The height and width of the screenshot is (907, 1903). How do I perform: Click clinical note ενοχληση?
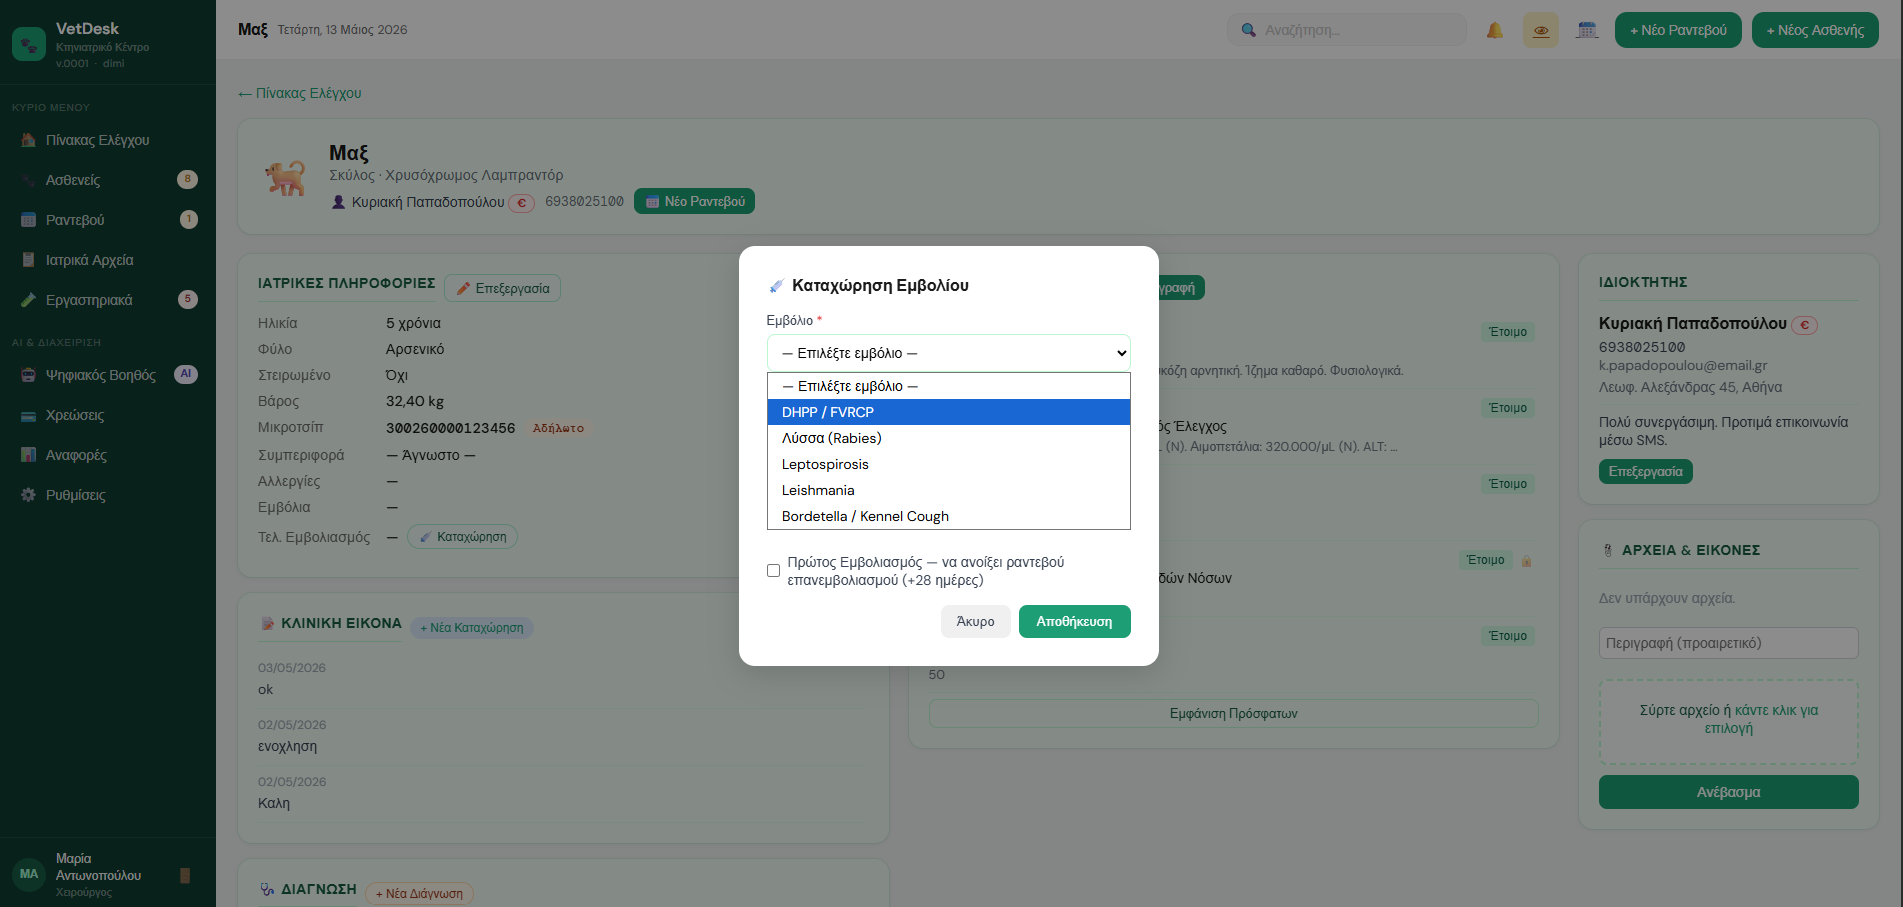tap(287, 746)
